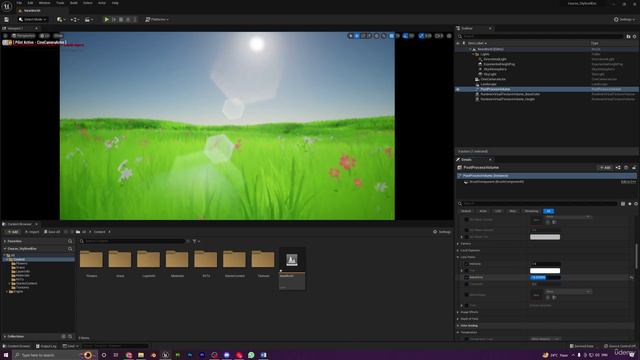This screenshot has width=640, height=360.
Task: Select the All filter tab in Details
Action: (549, 211)
